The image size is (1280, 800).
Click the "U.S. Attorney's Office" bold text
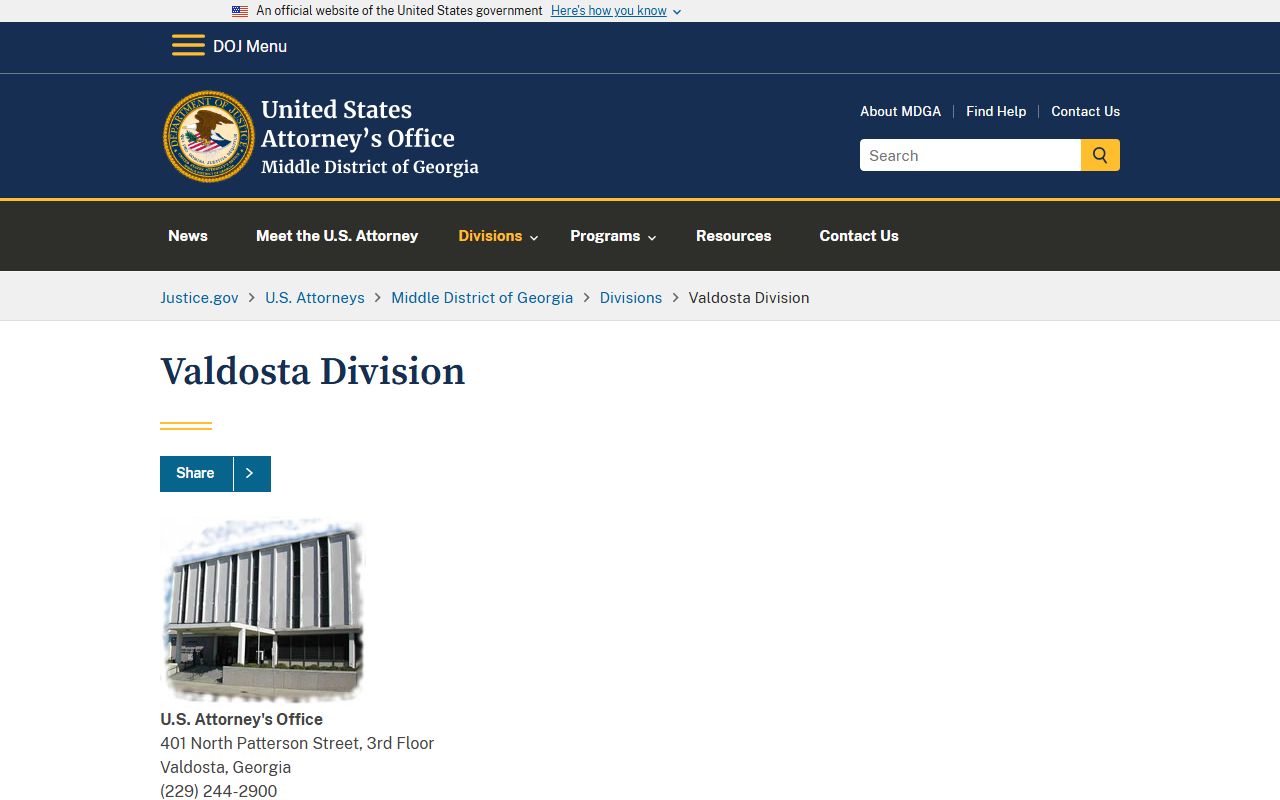pos(242,719)
